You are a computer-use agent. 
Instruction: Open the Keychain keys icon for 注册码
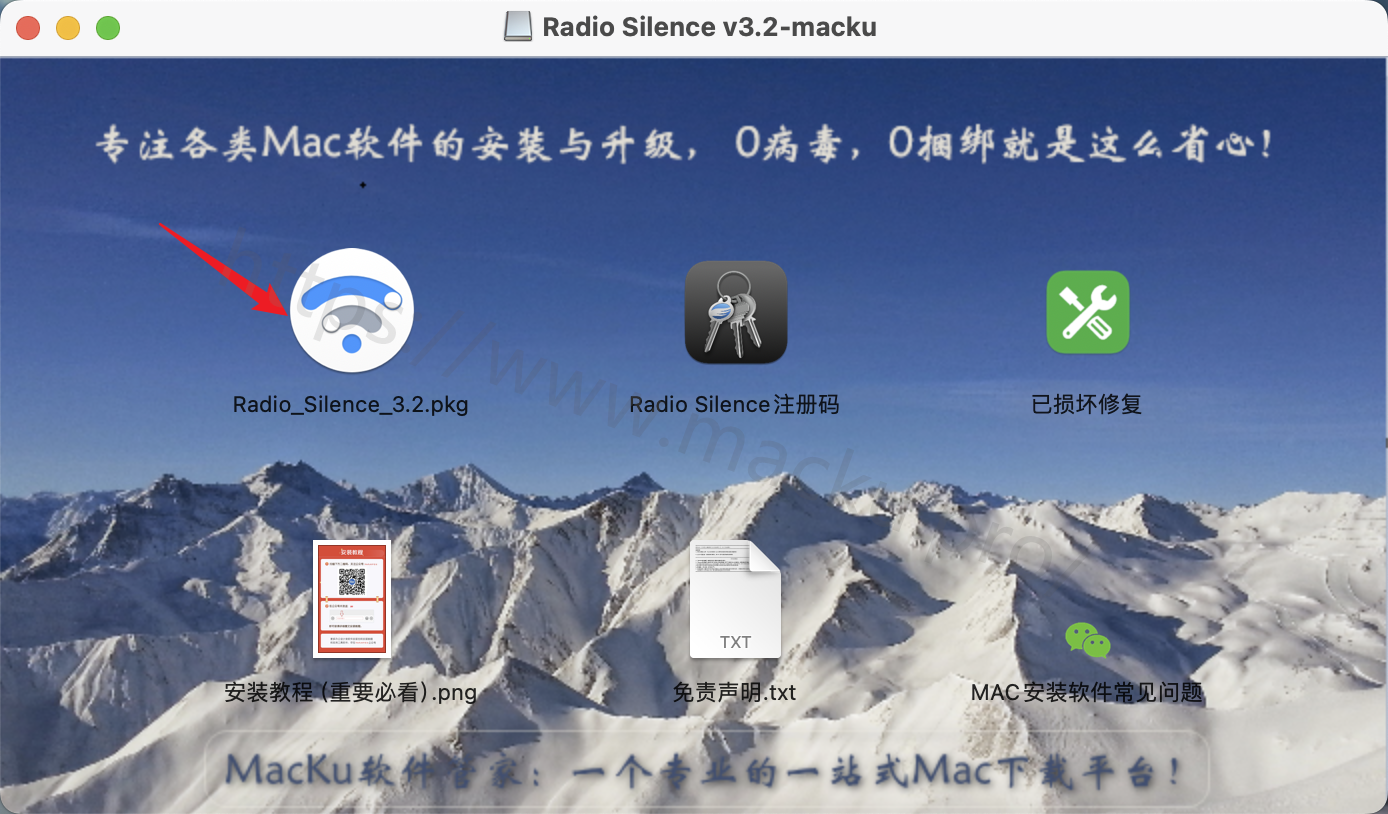click(x=736, y=312)
